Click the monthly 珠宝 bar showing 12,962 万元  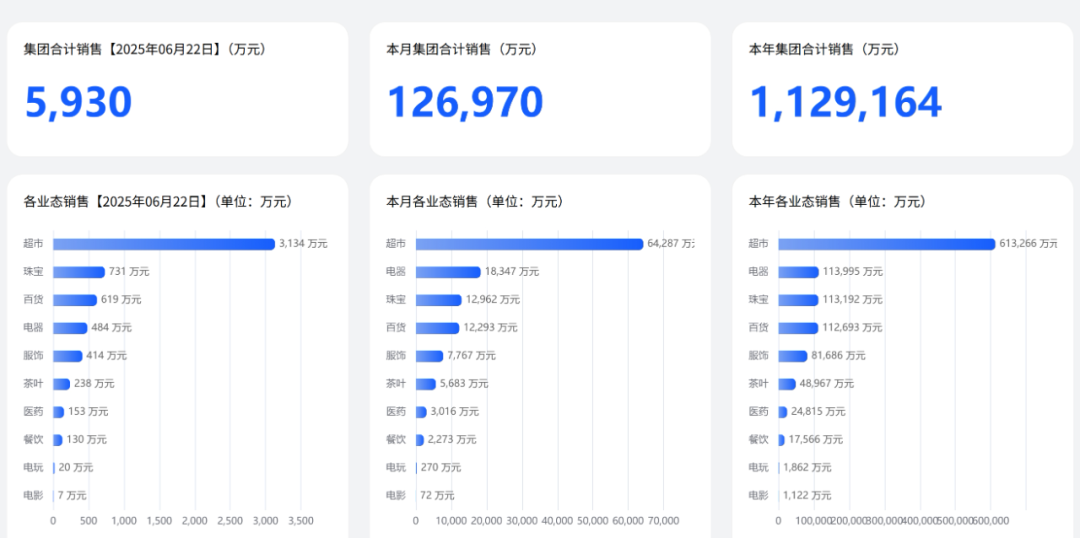pos(439,300)
